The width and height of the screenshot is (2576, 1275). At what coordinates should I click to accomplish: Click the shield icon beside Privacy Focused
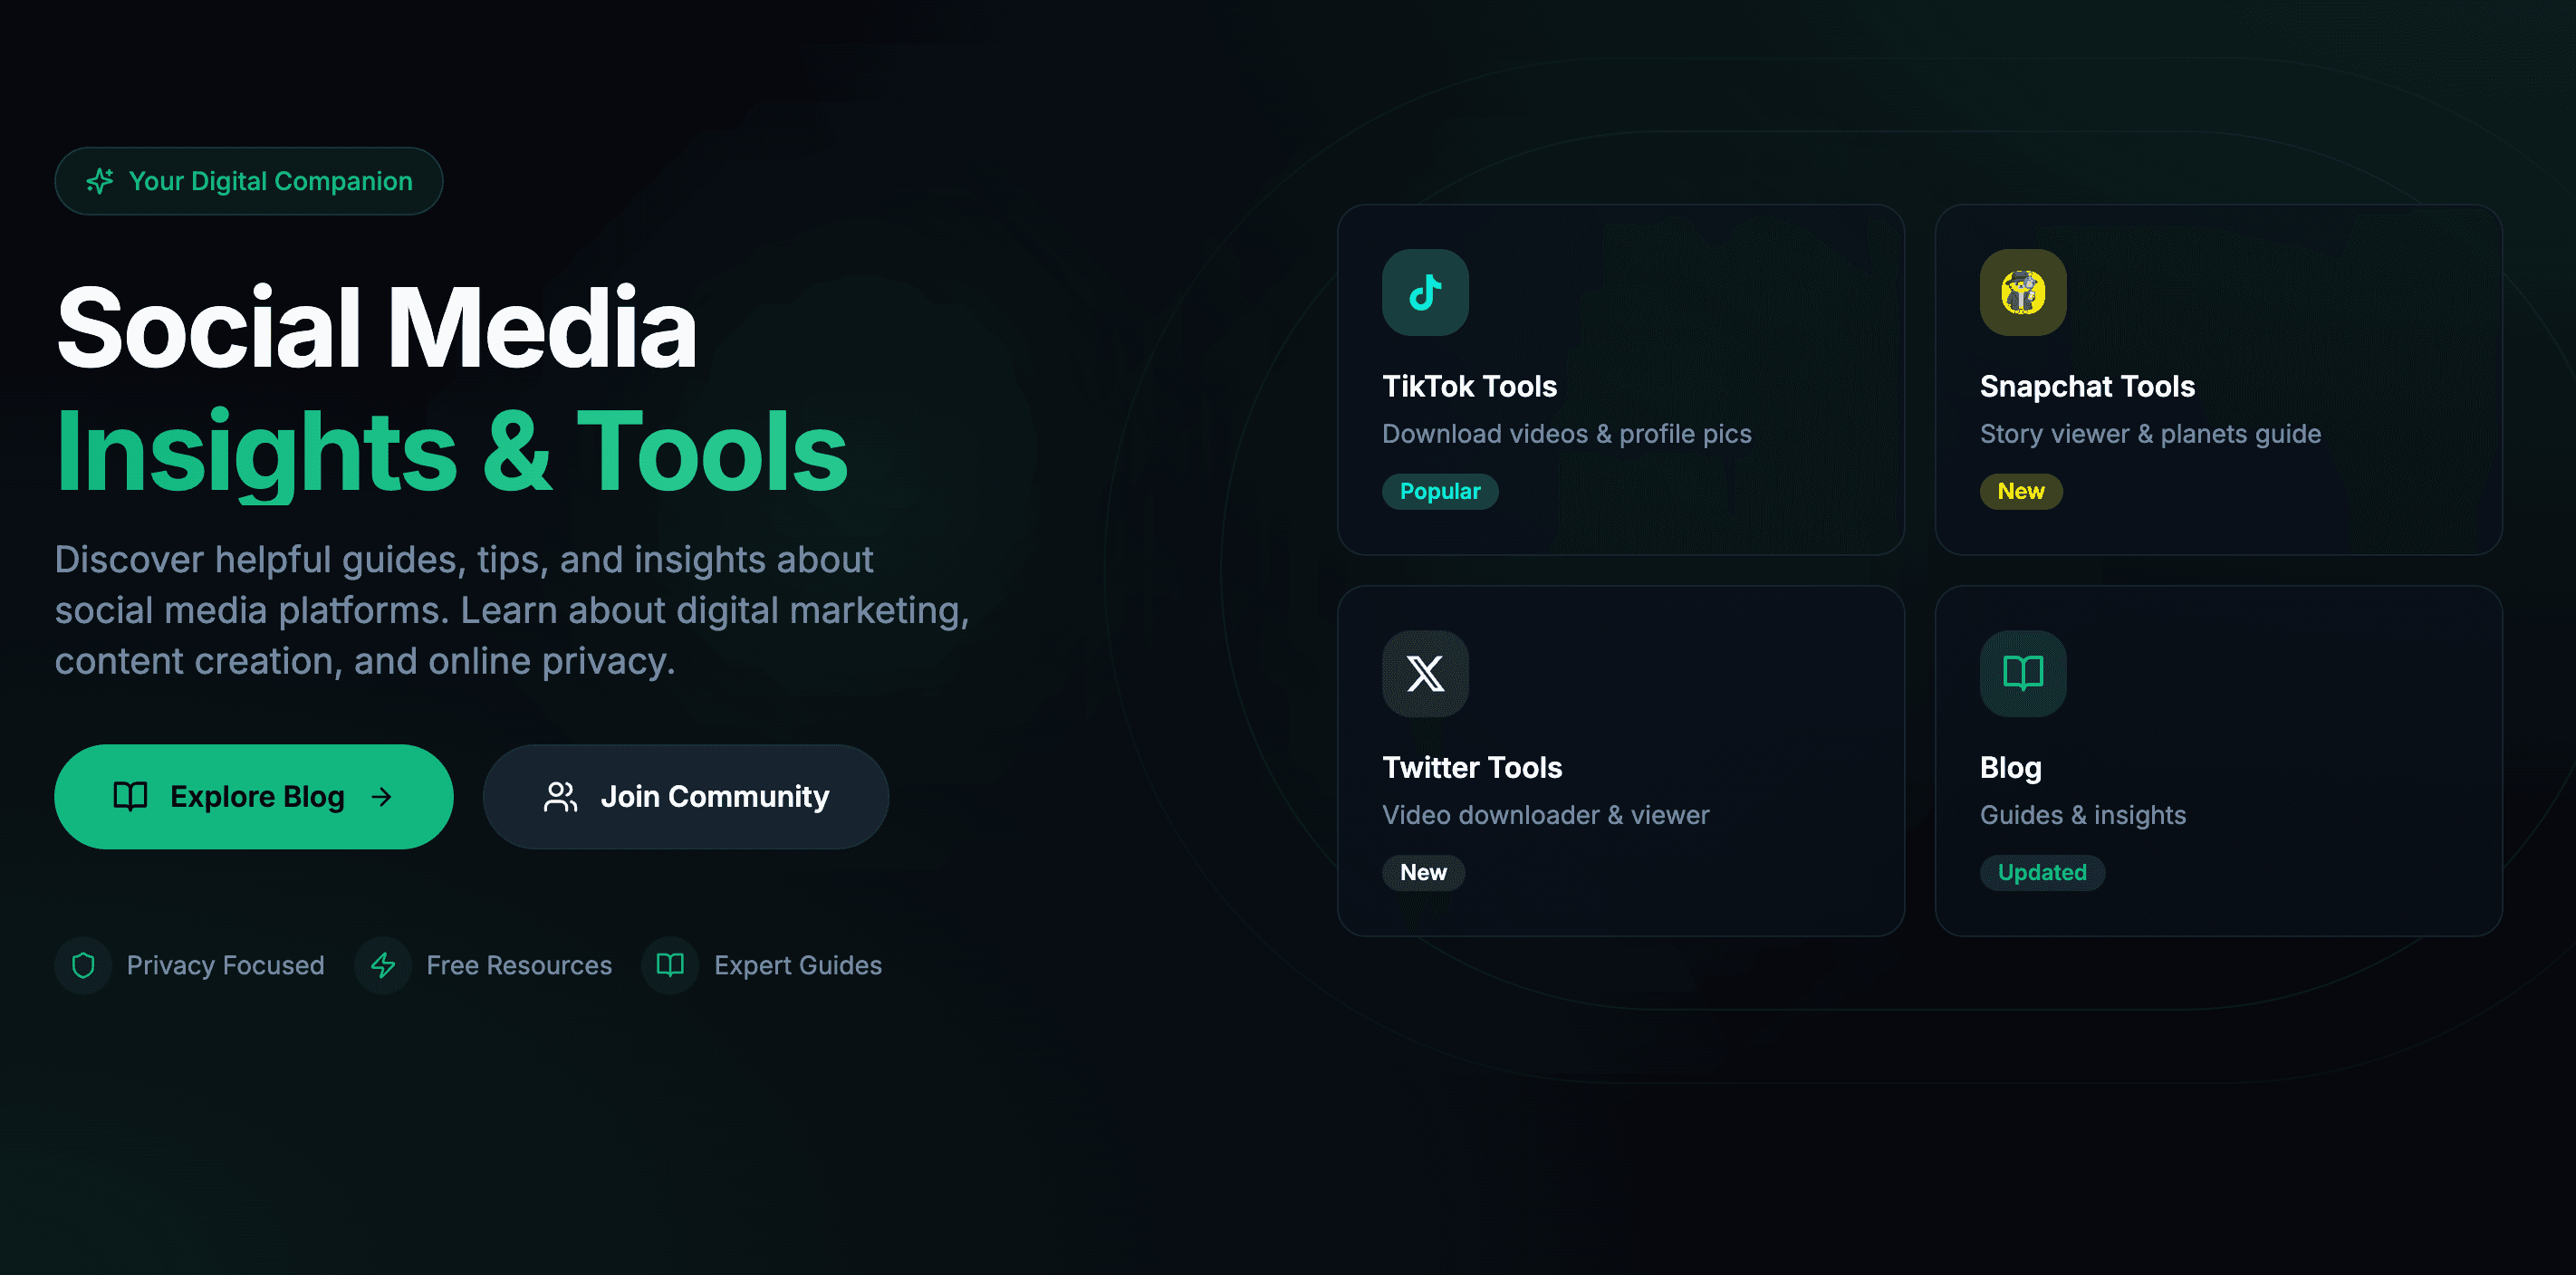click(83, 965)
